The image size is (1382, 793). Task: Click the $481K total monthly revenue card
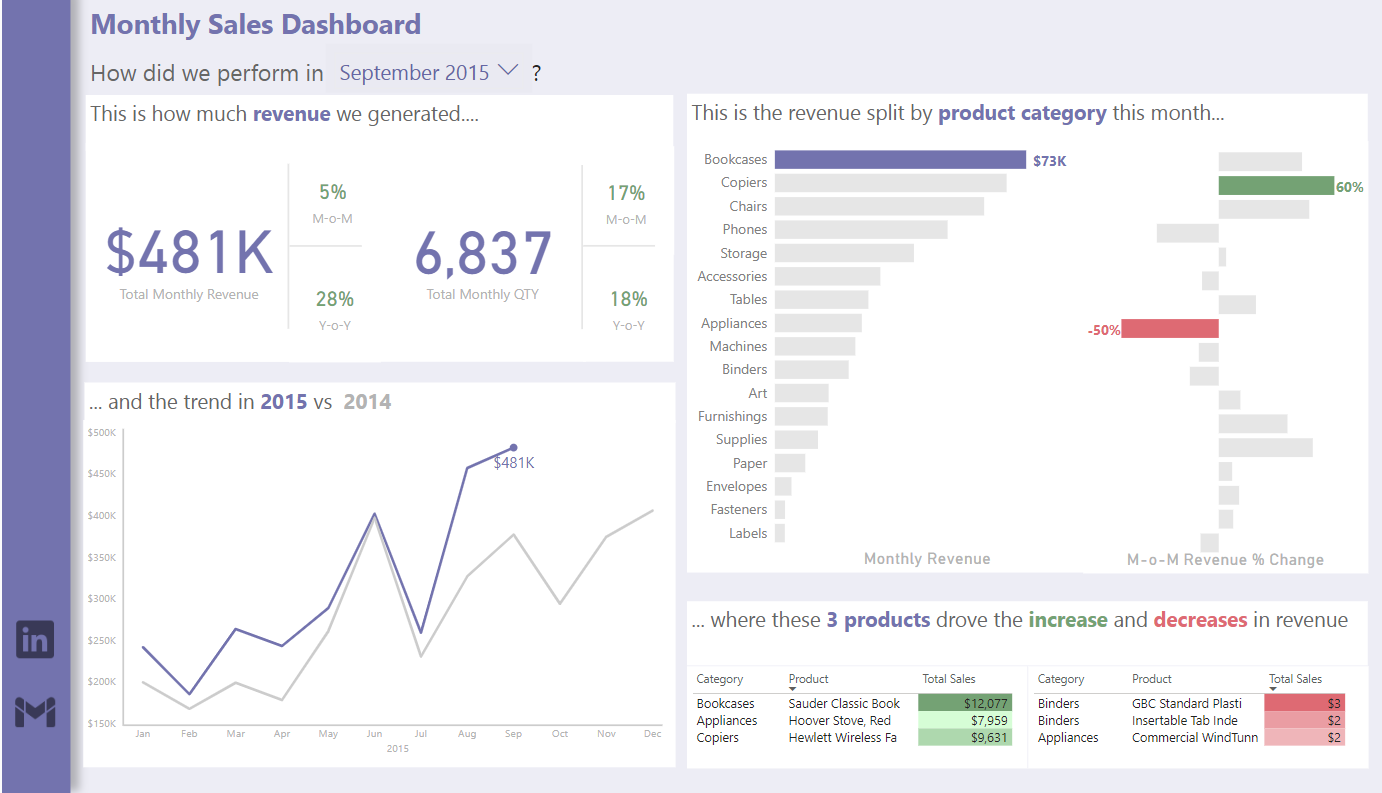coord(189,253)
